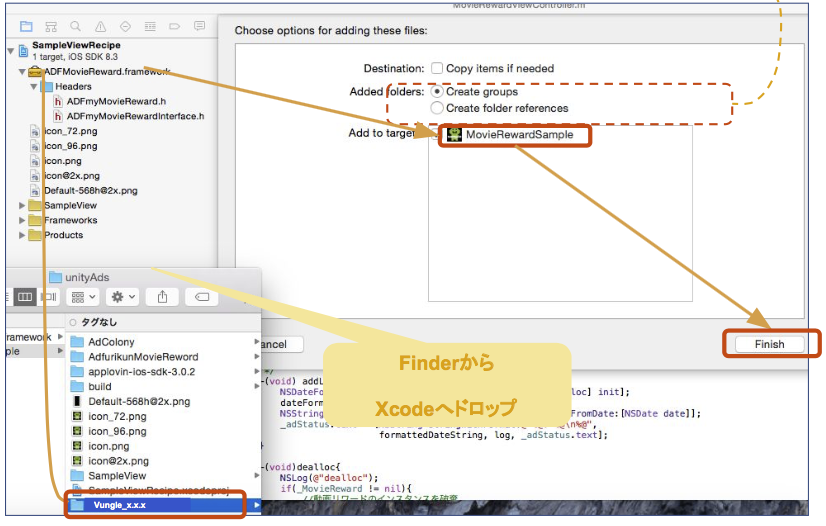The width and height of the screenshot is (826, 526).
Task: Switch Finder to cover flow view icon
Action: tap(49, 297)
